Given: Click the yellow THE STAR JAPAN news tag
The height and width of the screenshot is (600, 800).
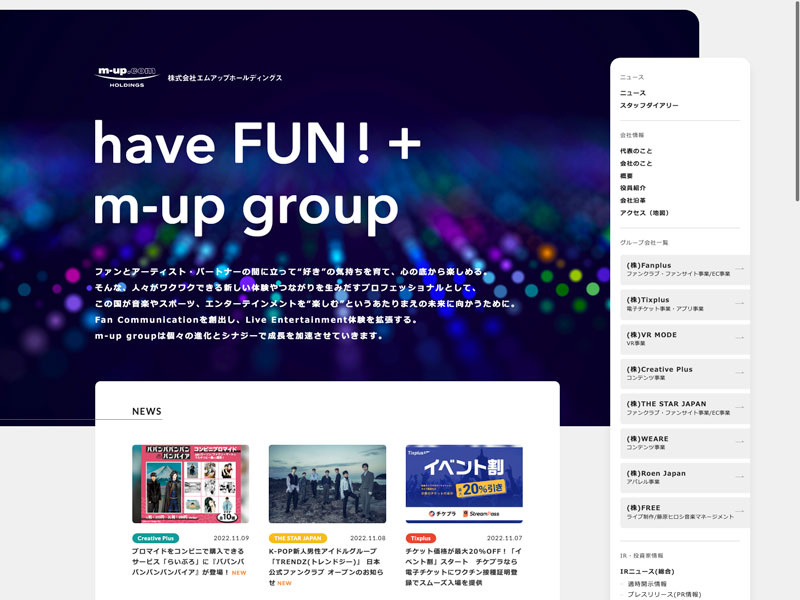Looking at the screenshot, I should click(298, 538).
